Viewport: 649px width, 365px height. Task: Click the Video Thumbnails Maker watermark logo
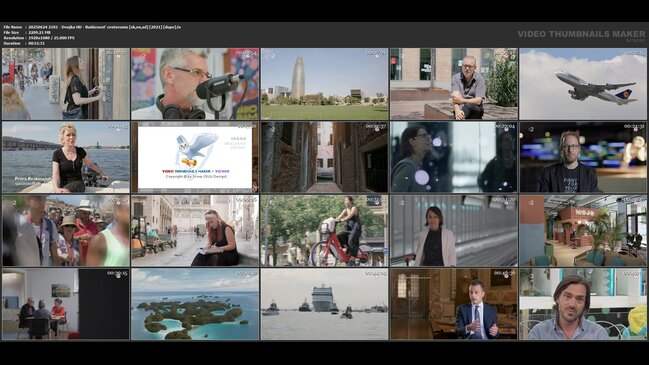point(581,35)
